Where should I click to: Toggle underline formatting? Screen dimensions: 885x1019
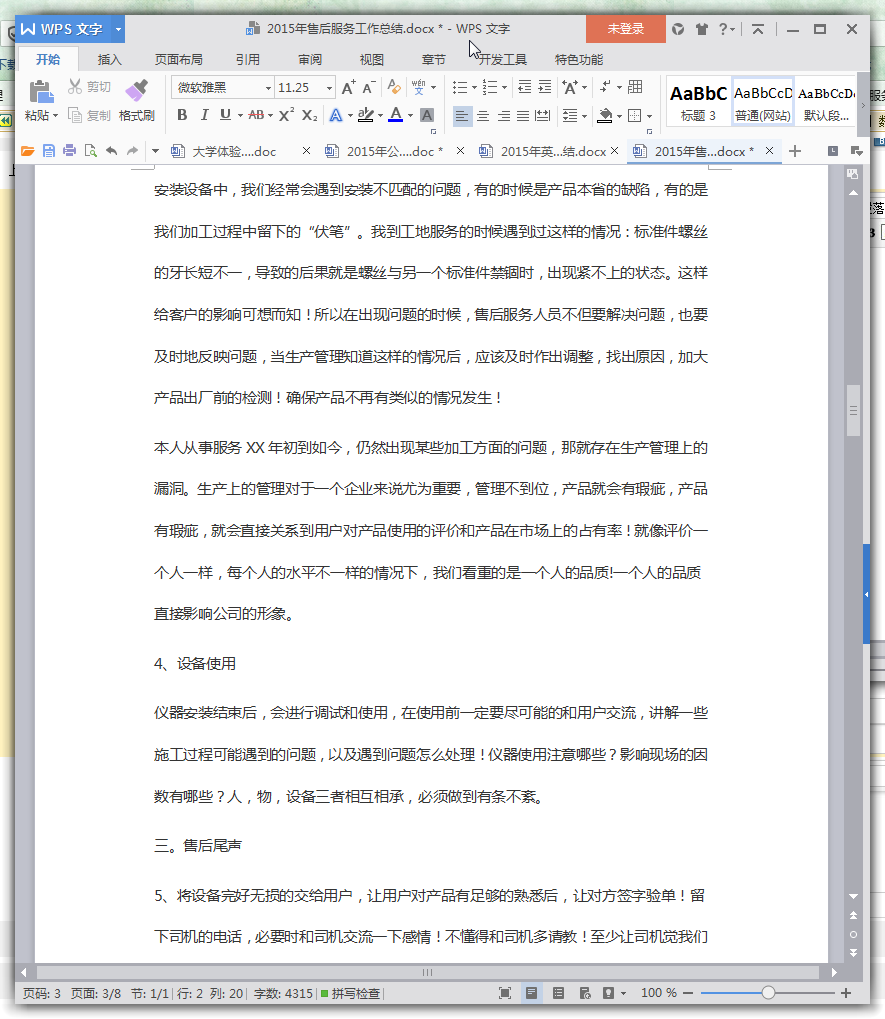pos(225,115)
